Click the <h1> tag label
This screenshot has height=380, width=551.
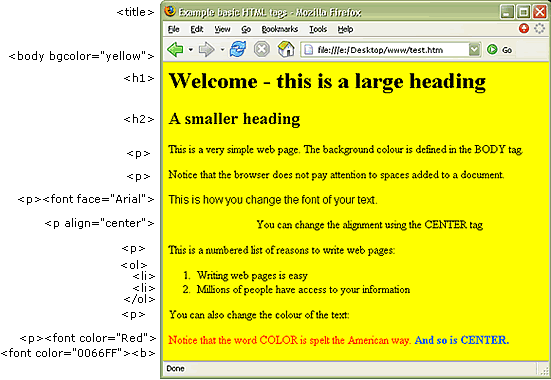[x=139, y=78]
